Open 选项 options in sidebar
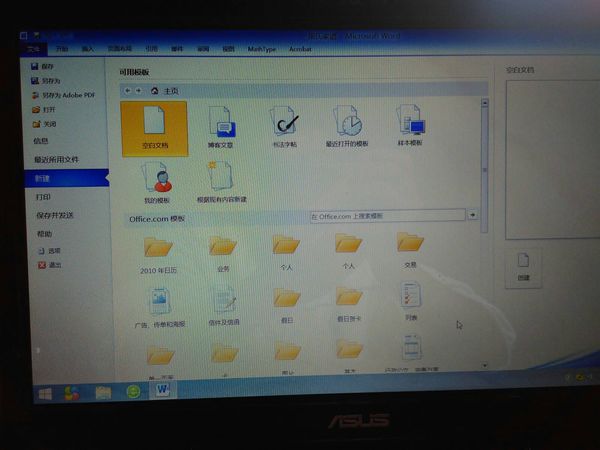 coord(50,251)
